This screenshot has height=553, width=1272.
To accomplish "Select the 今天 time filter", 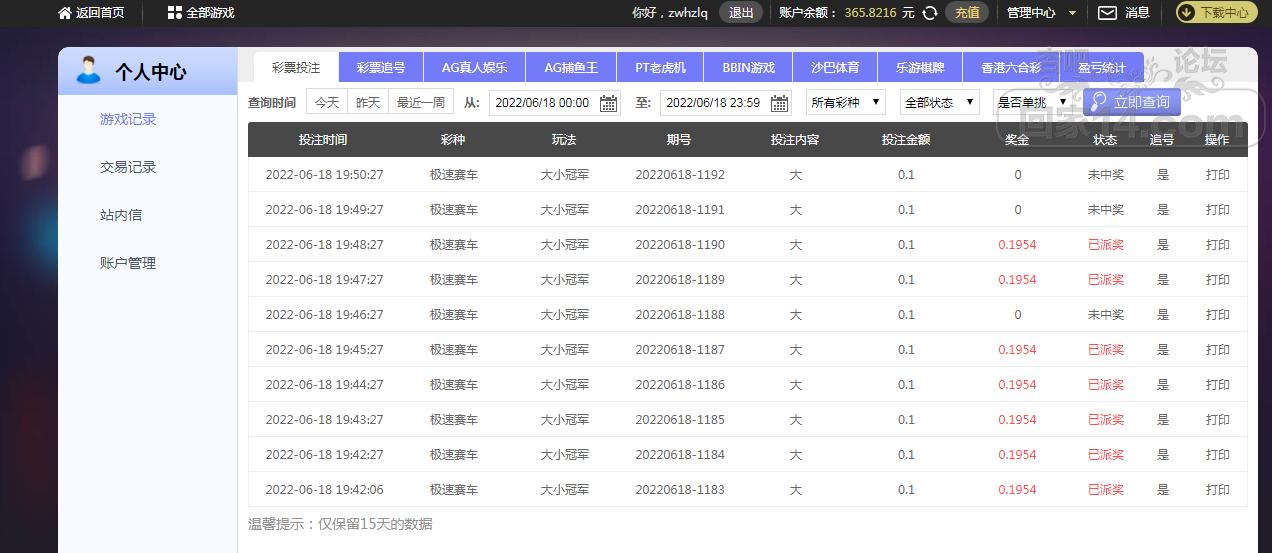I will click(x=327, y=102).
